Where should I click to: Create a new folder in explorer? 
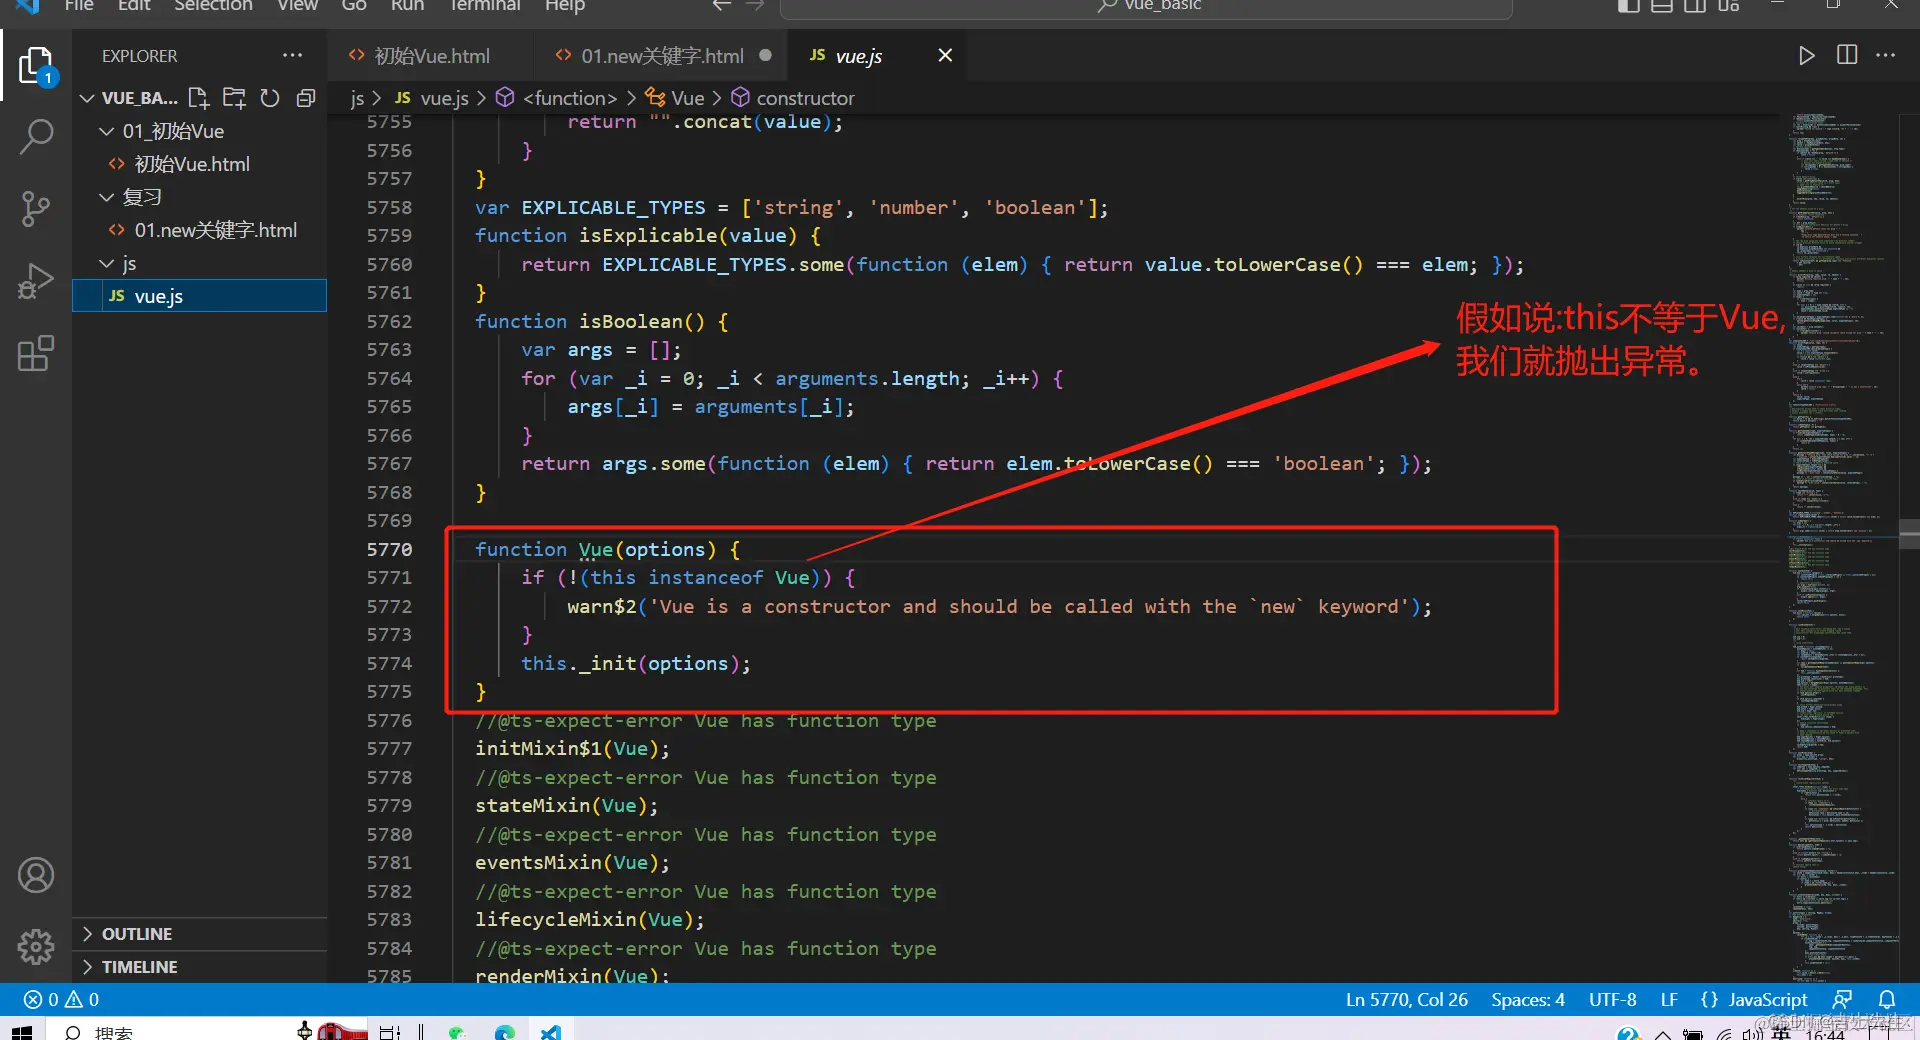click(234, 98)
